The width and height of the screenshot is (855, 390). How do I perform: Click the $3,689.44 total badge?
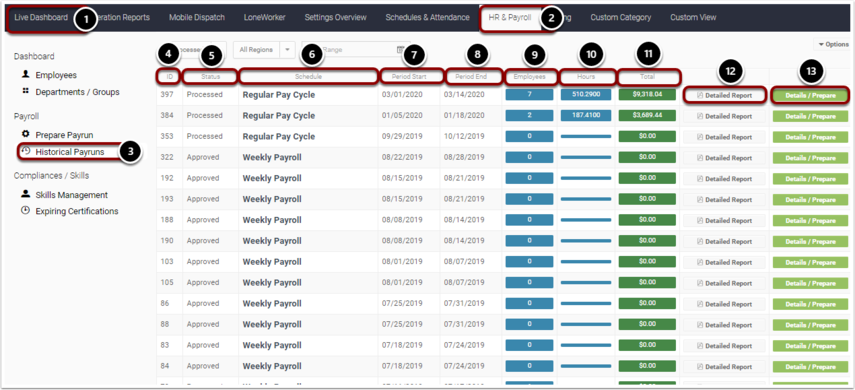[647, 115]
